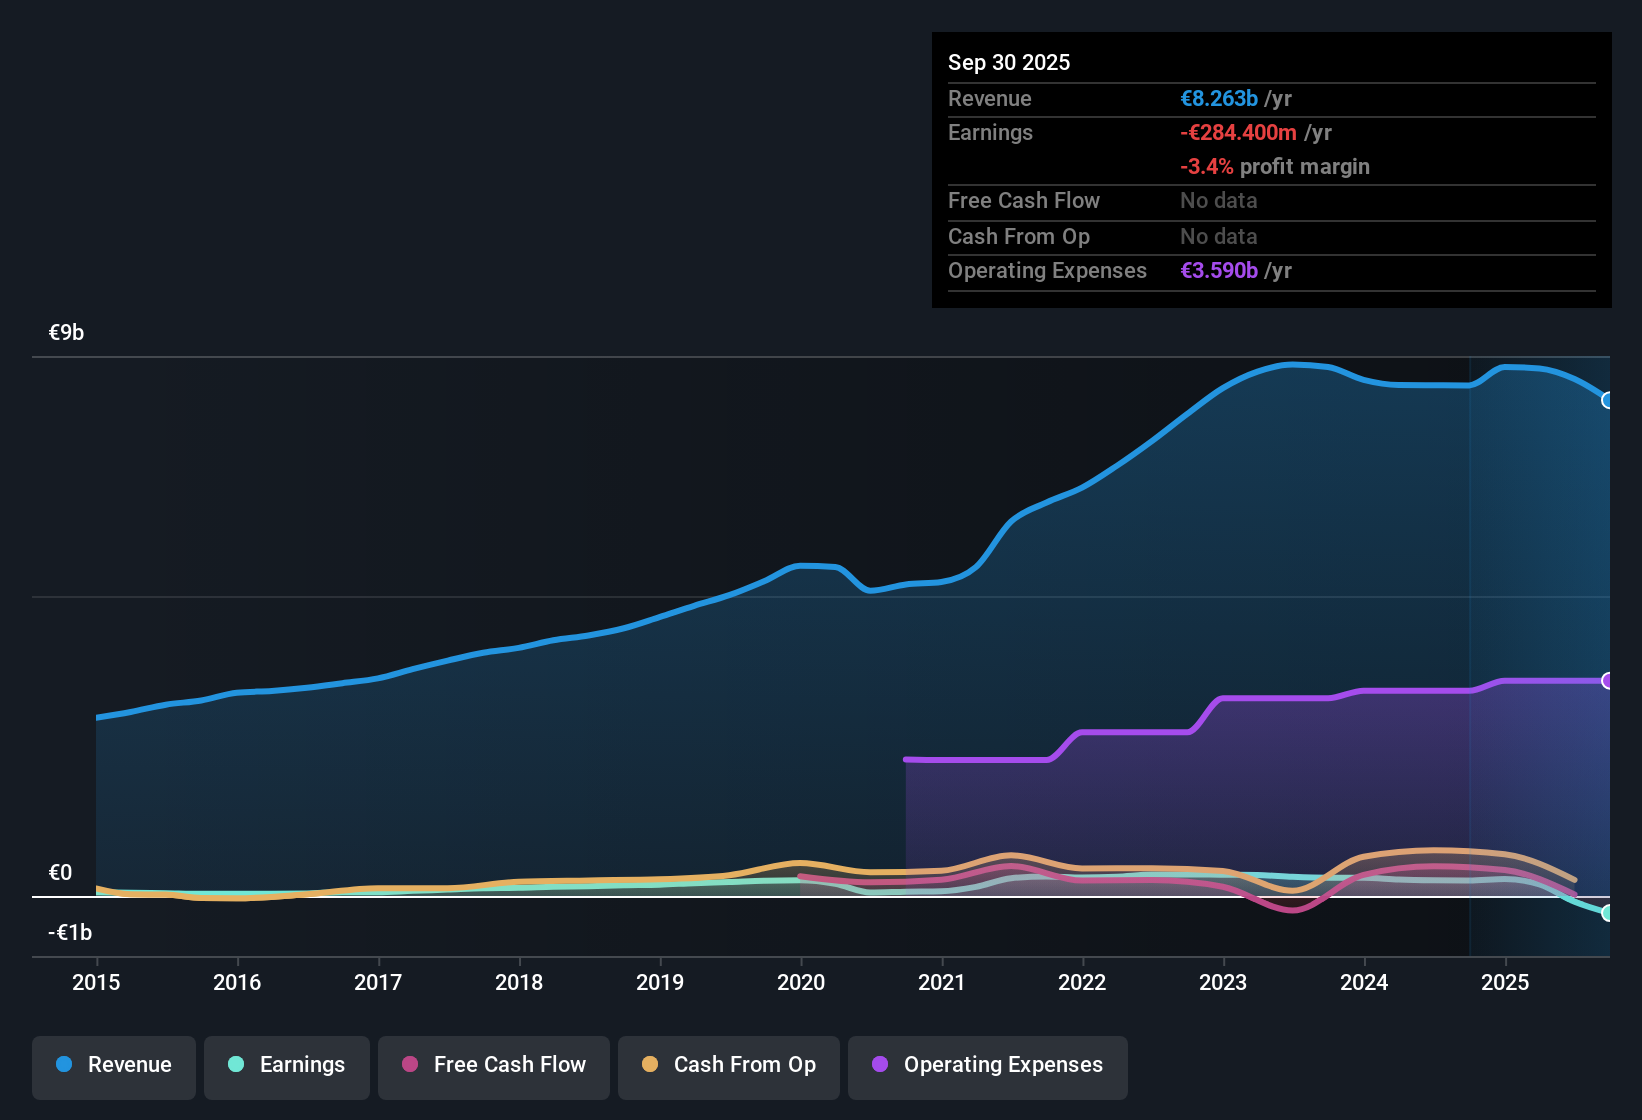
Task: Toggle the Free Cash Flow series visibility
Action: point(493,1065)
